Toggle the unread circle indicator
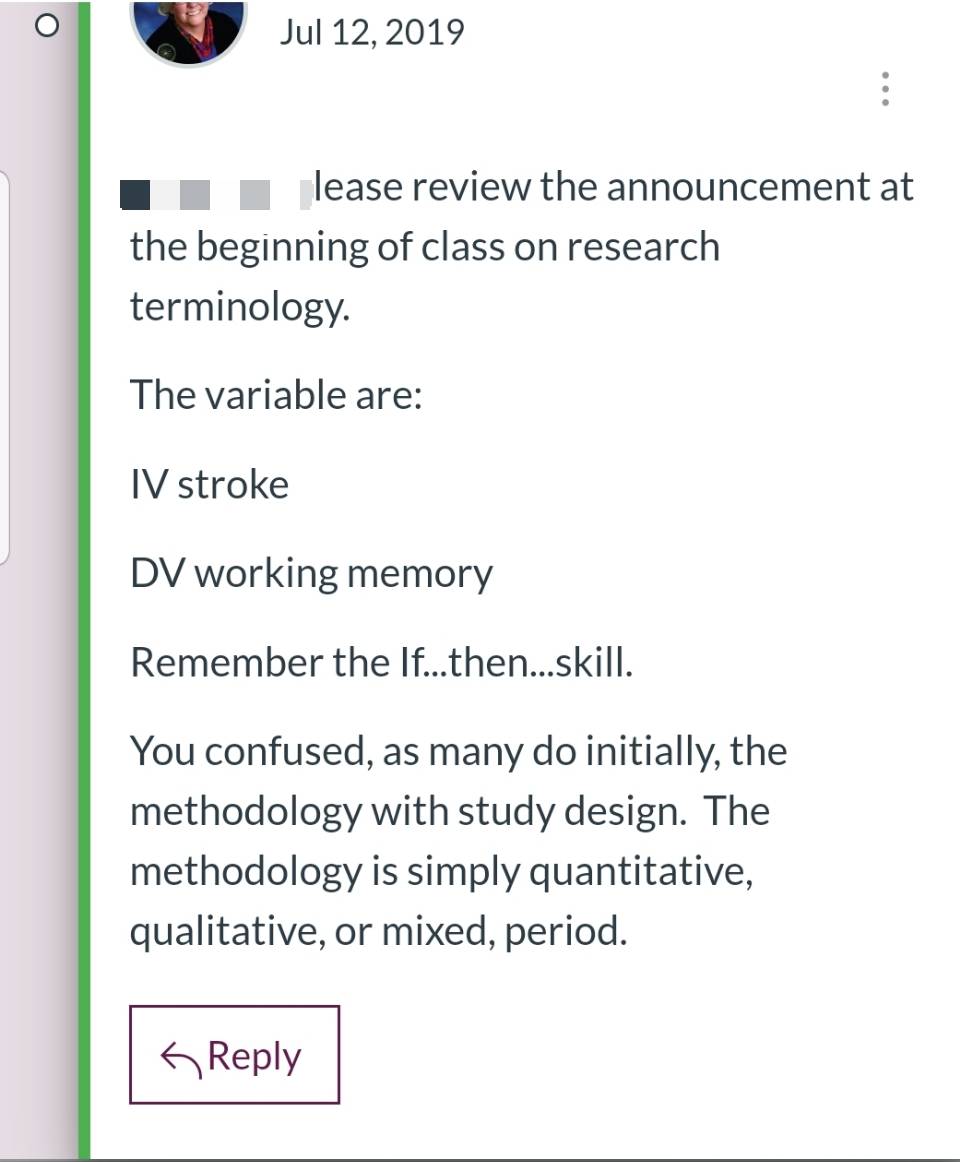Screen dimensions: 960x1162 pos(47,27)
